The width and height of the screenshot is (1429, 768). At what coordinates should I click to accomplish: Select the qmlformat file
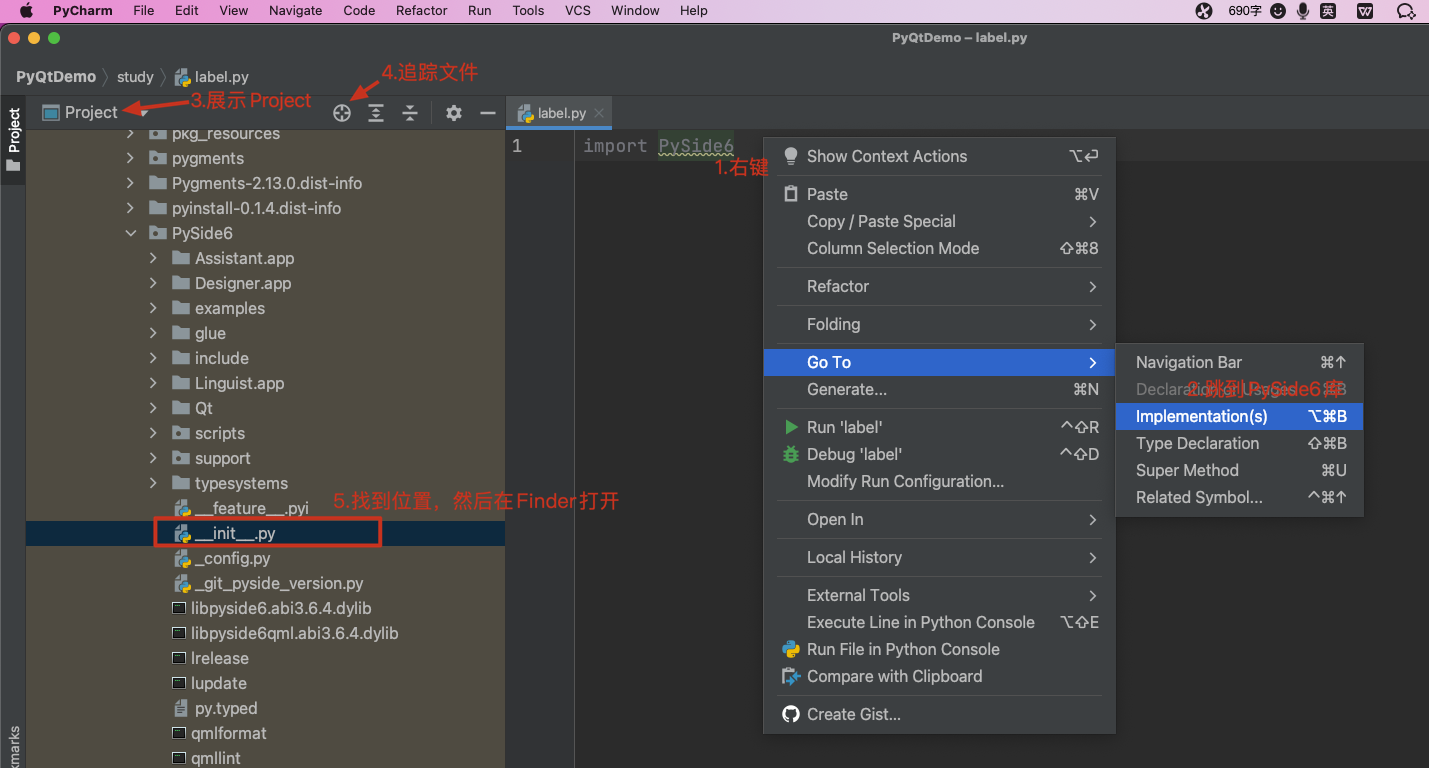pos(265,734)
